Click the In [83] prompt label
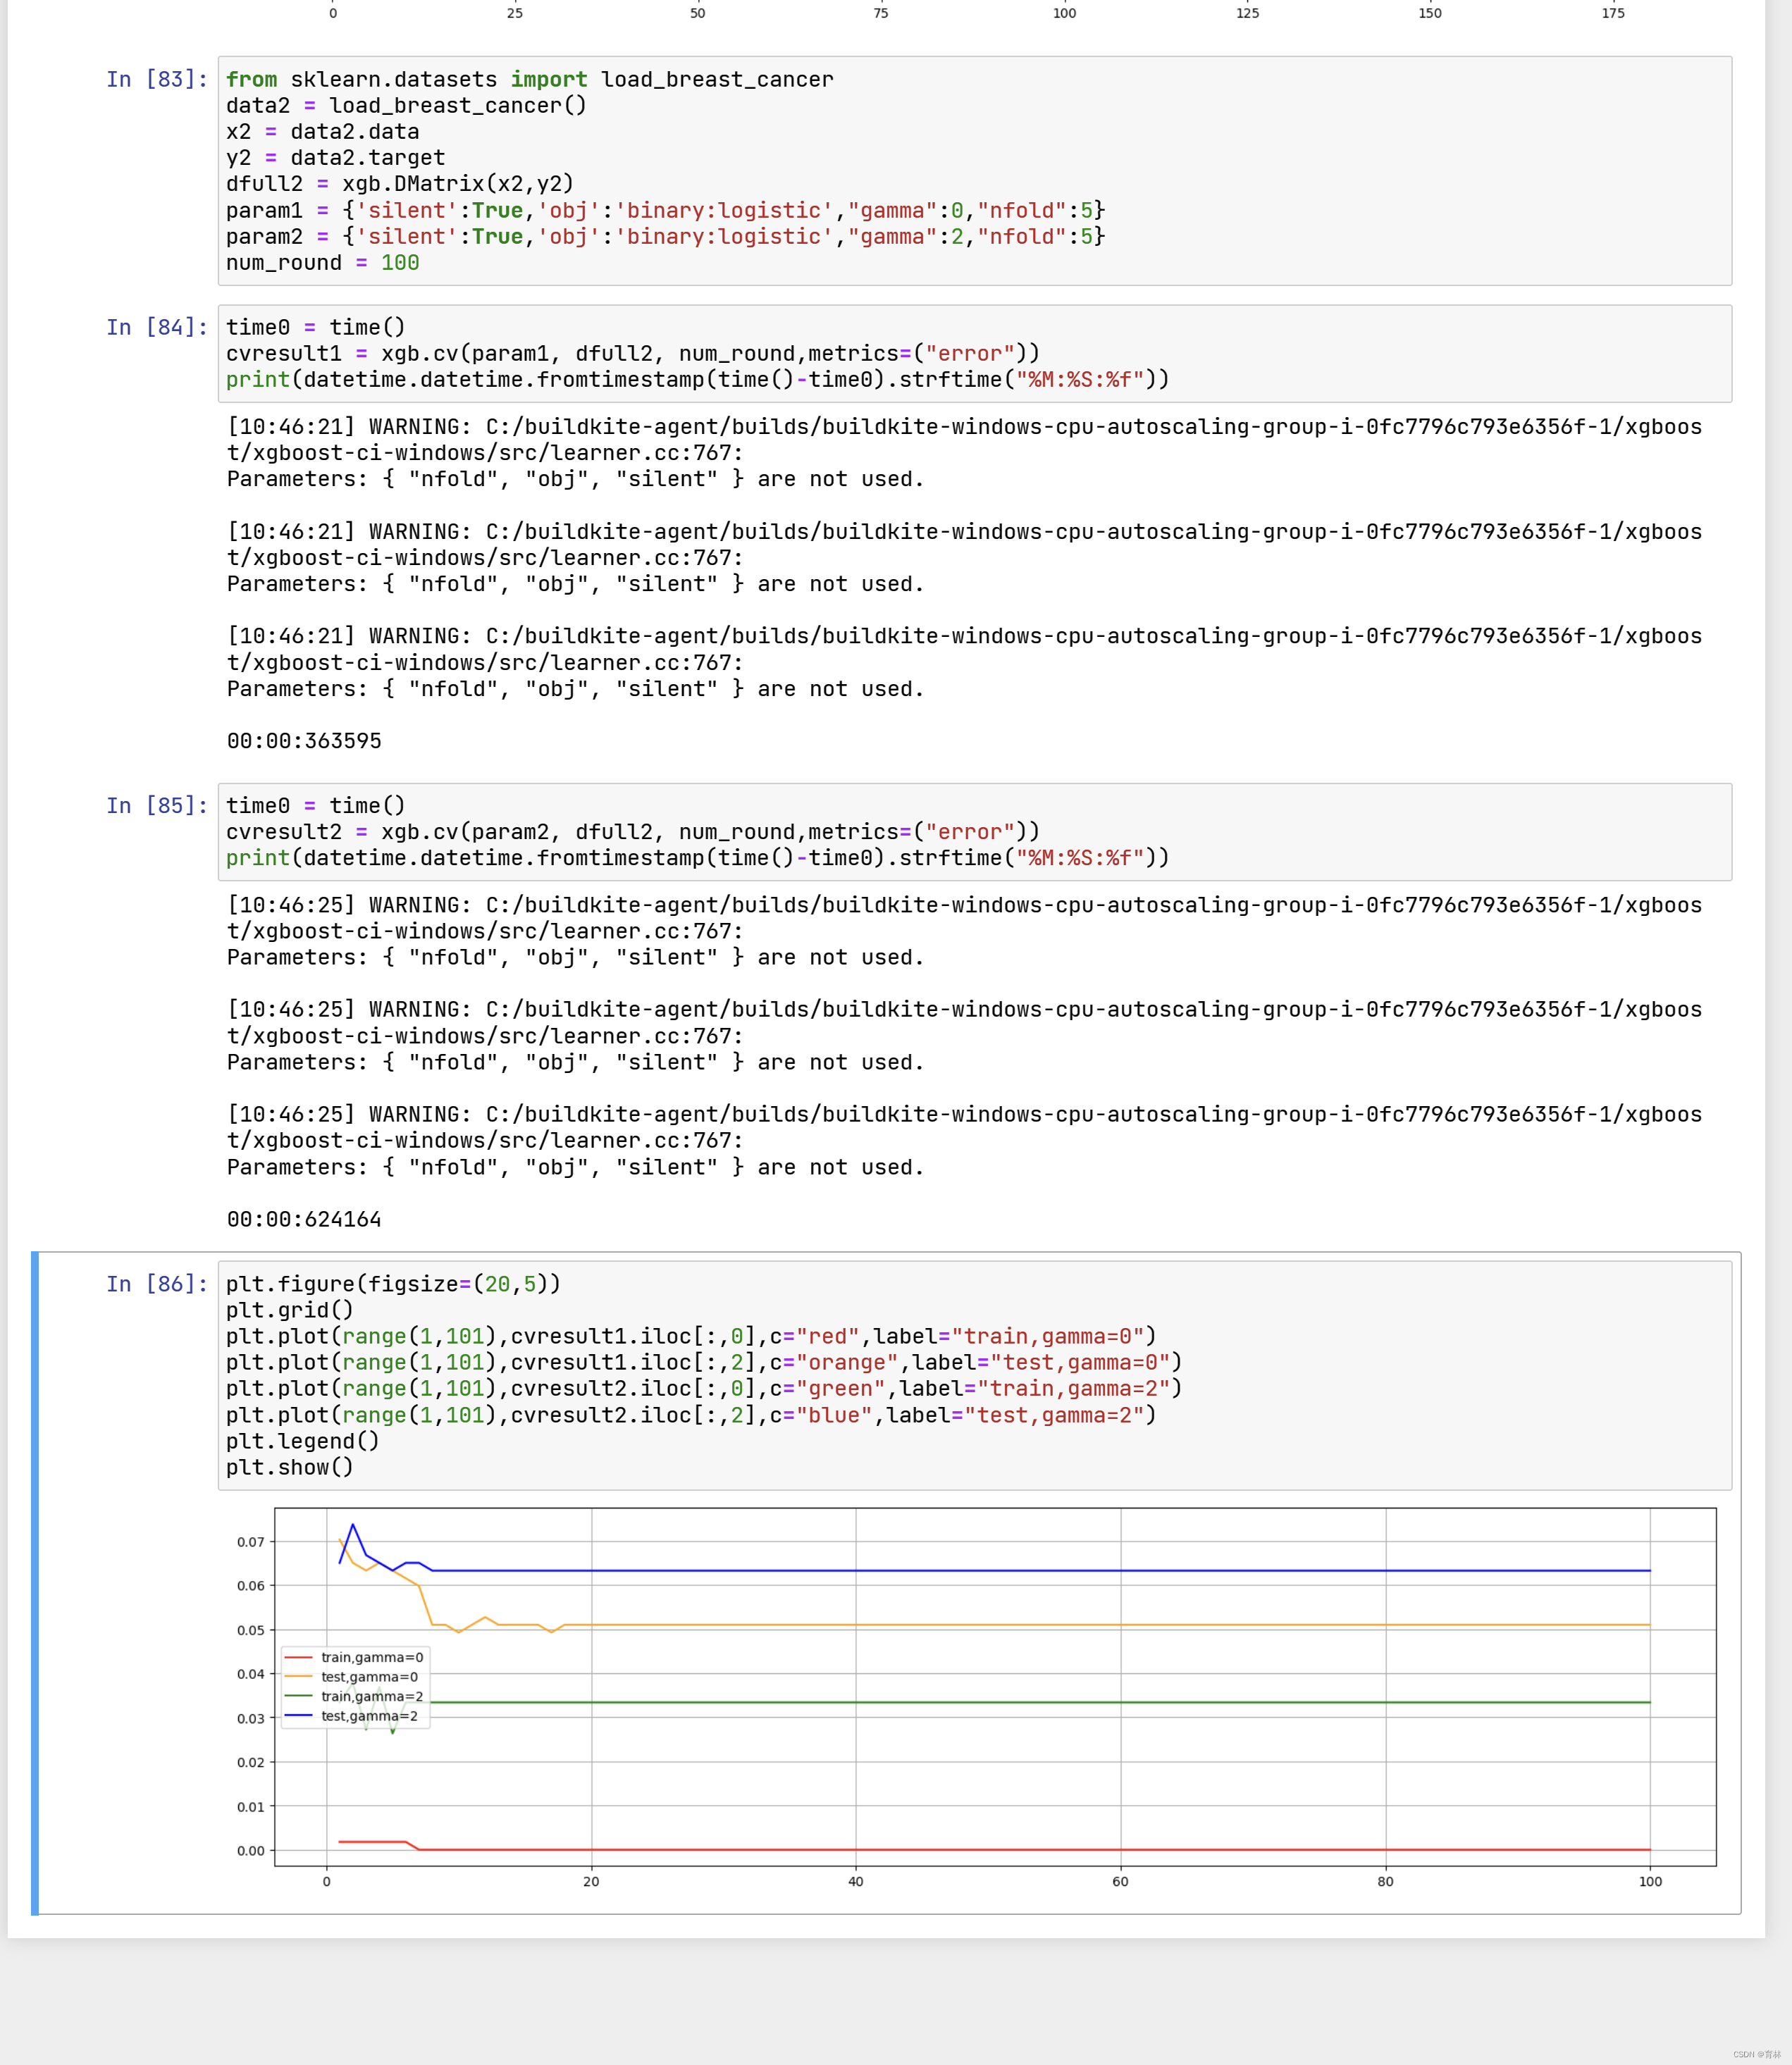The image size is (1792, 2065). [157, 79]
